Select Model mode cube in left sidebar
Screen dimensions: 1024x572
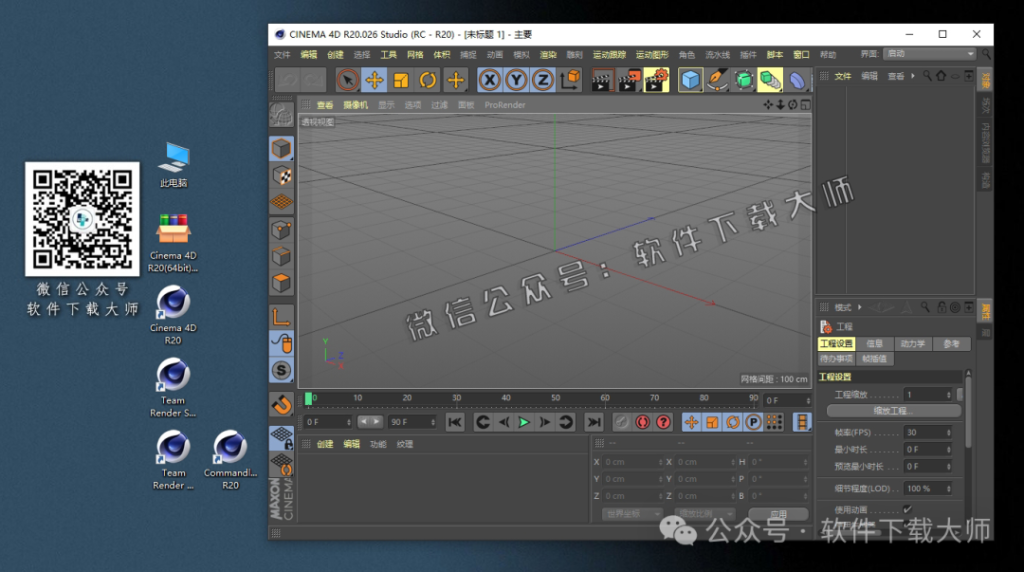[281, 149]
